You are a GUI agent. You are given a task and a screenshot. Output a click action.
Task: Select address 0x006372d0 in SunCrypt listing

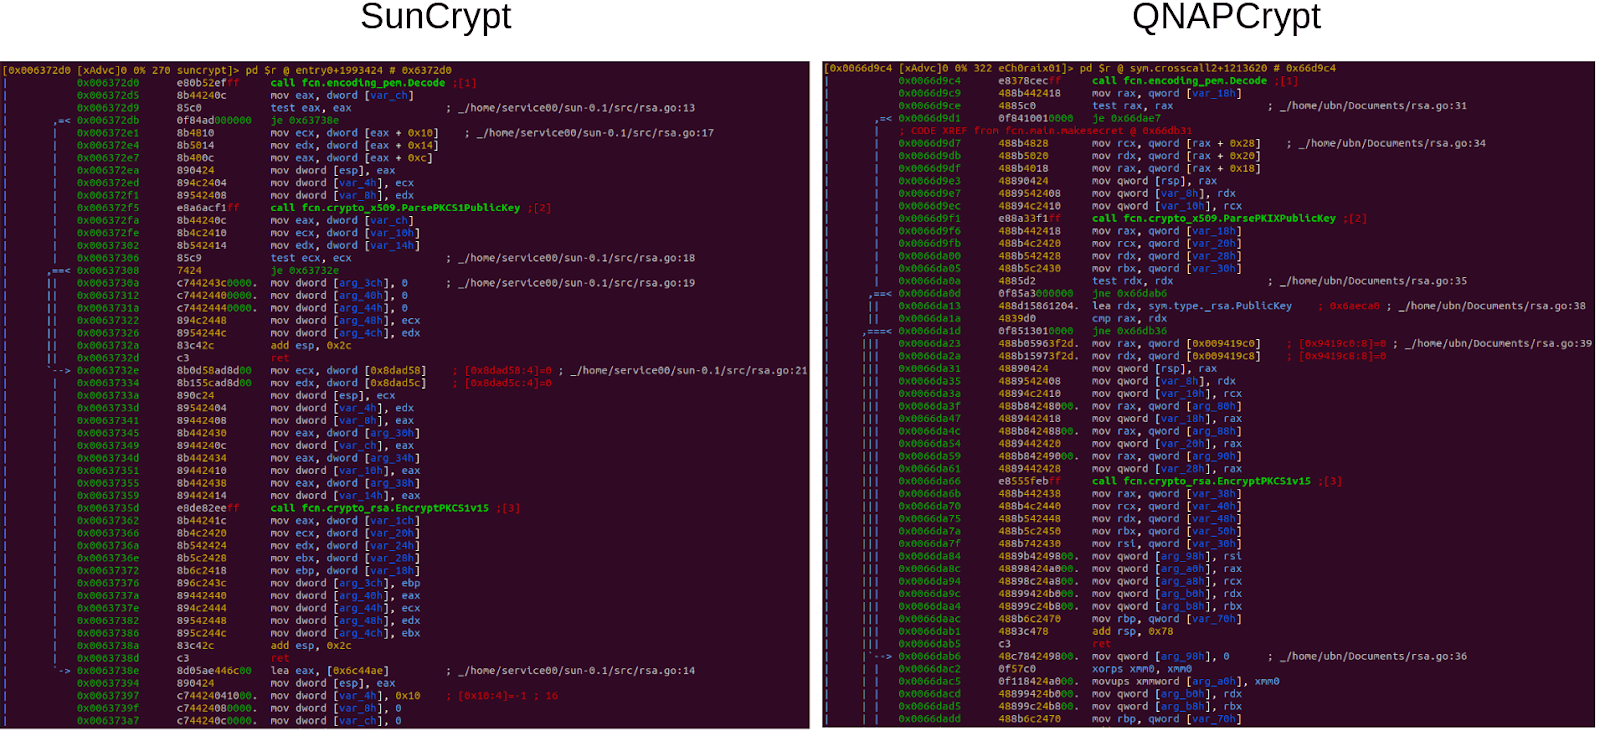click(108, 83)
